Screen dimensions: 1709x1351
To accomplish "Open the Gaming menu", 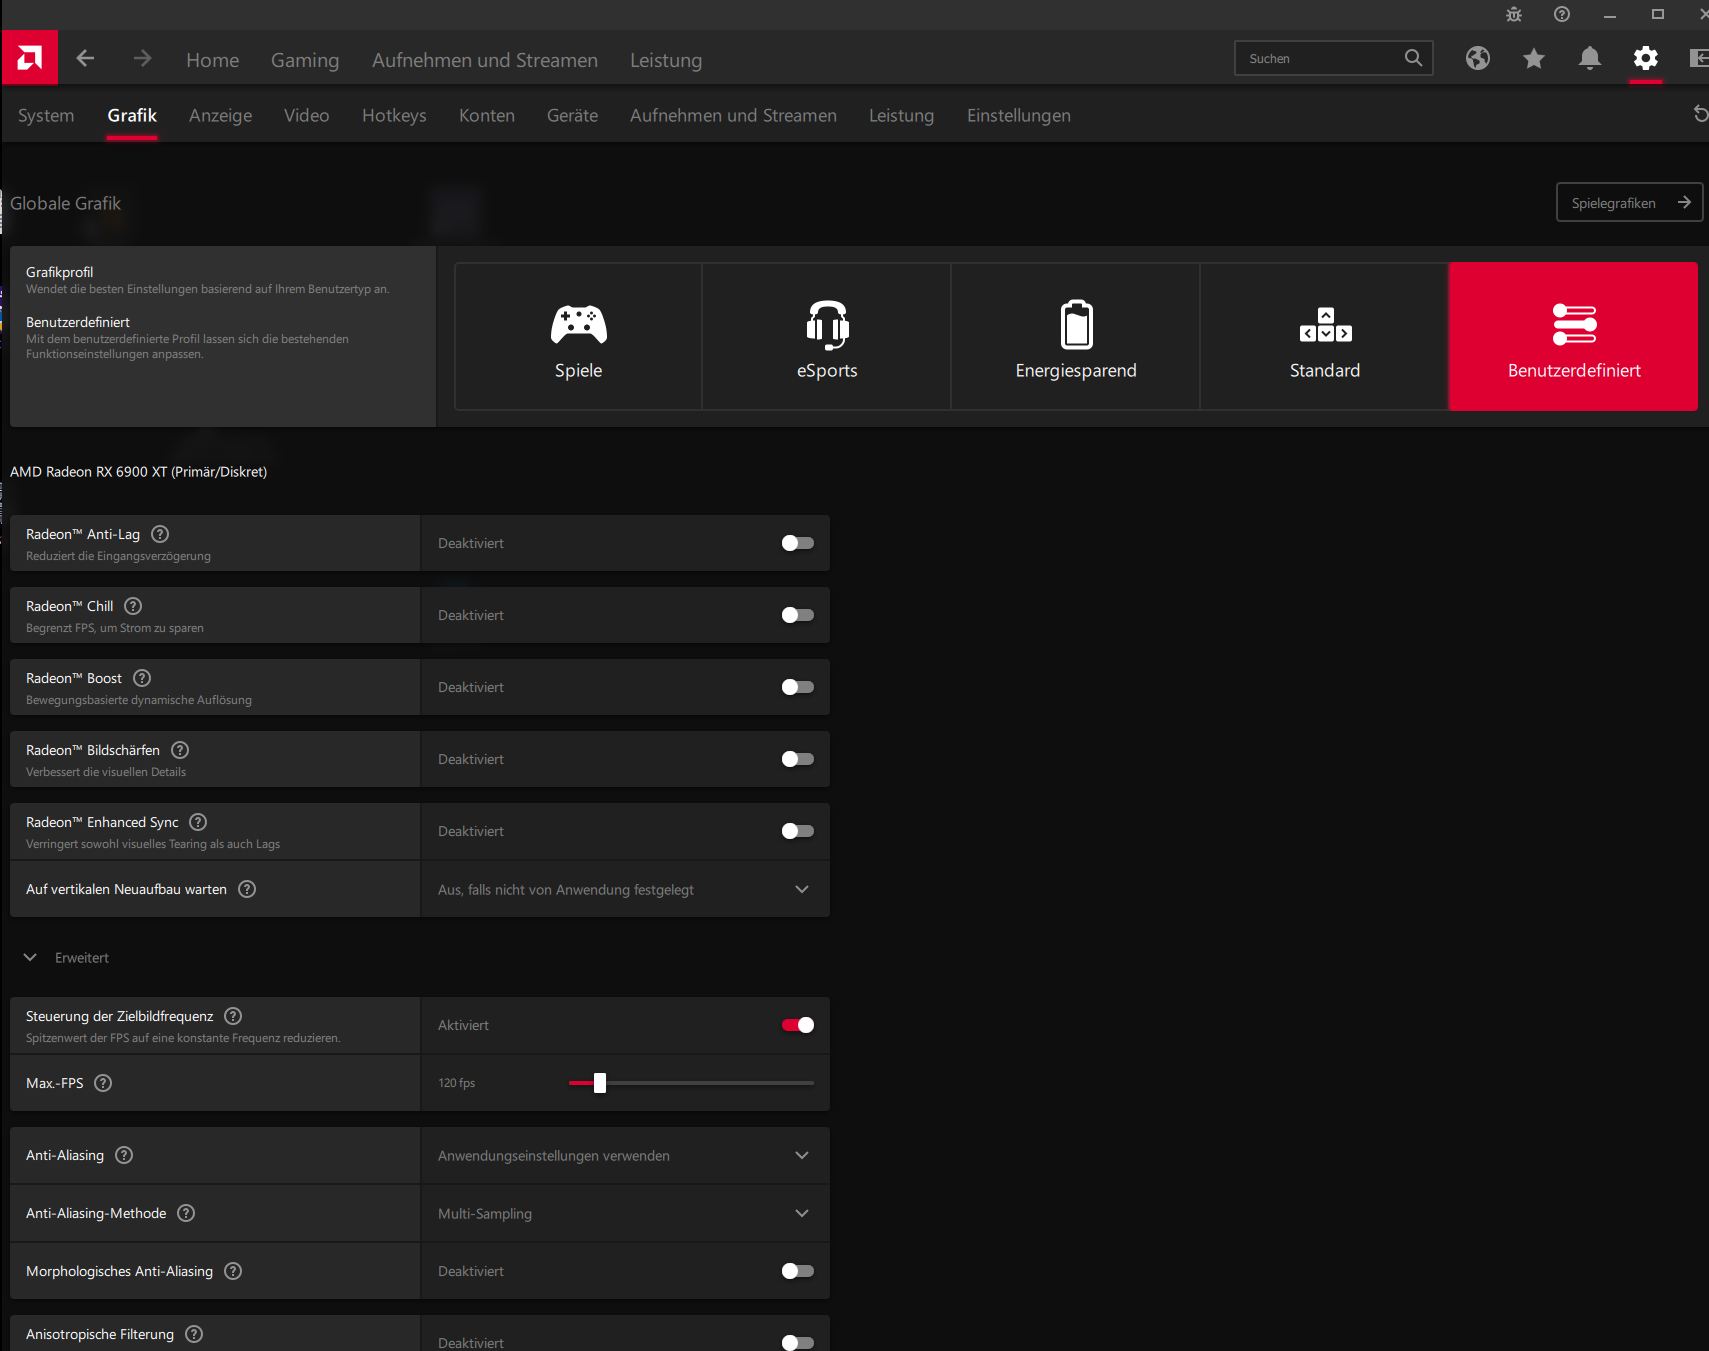I will point(305,60).
